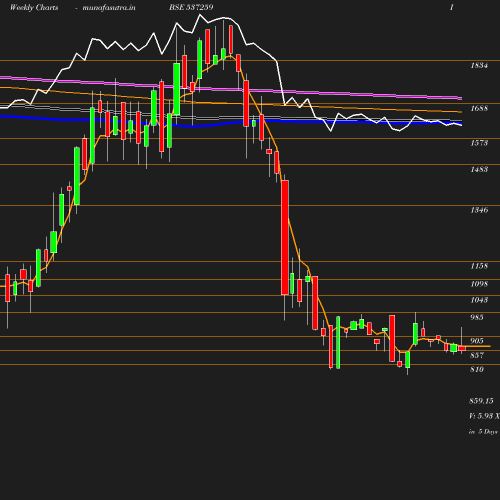Click the 'Weekly Charts' title text

click(x=34, y=7)
